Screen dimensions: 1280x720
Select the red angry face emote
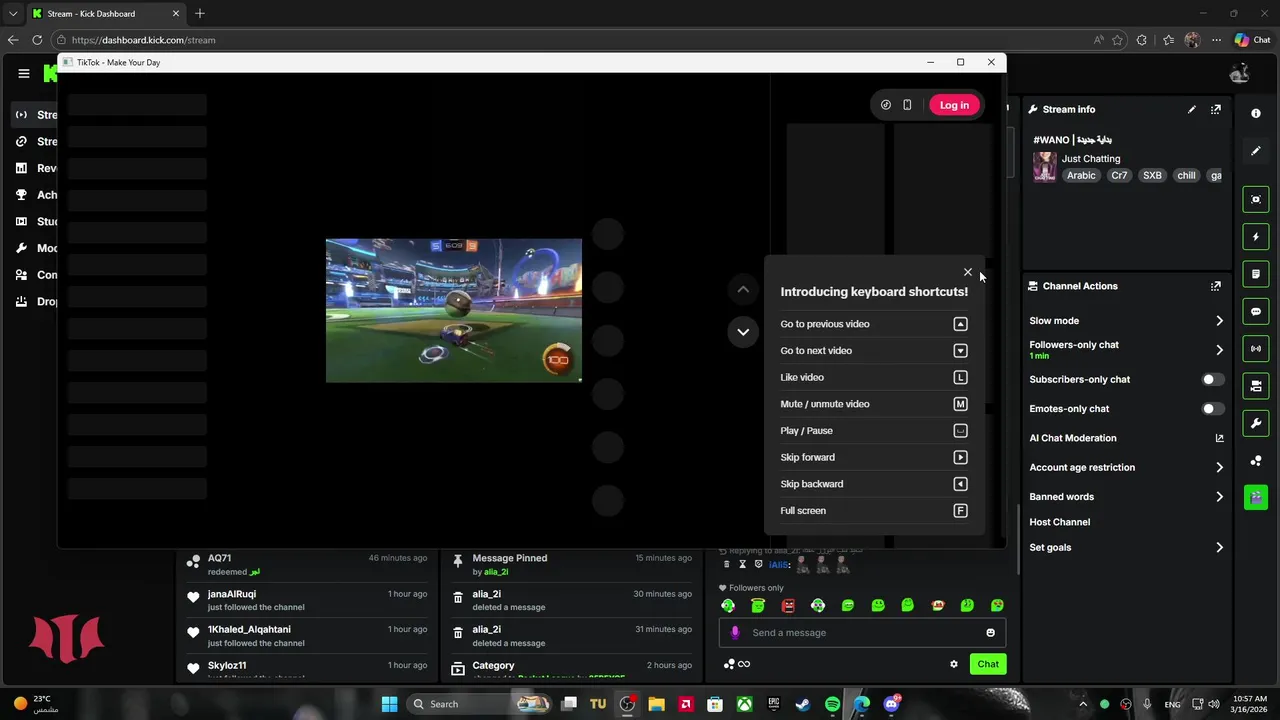pos(788,606)
